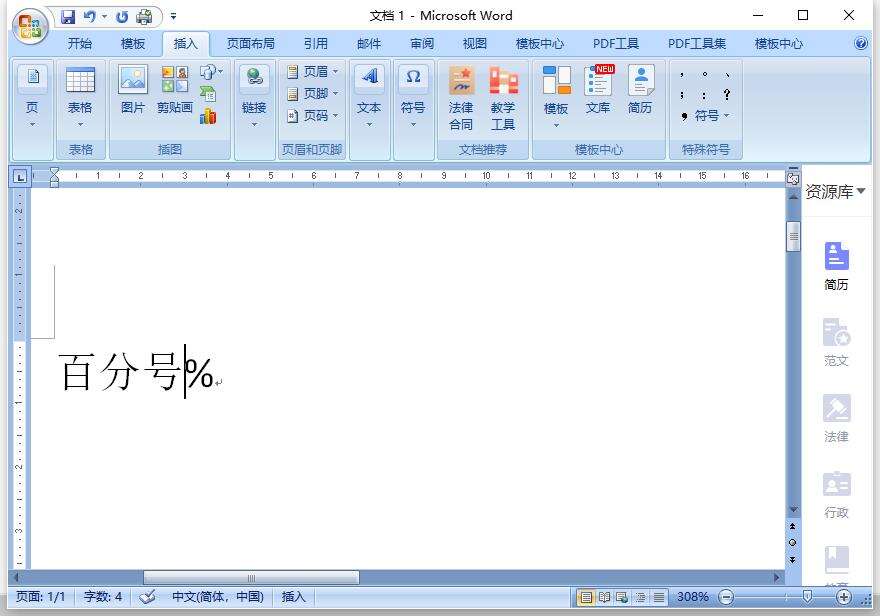Image resolution: width=880 pixels, height=616 pixels.
Task: Open the Quick Access Toolbar customize arrow
Action: coord(173,17)
